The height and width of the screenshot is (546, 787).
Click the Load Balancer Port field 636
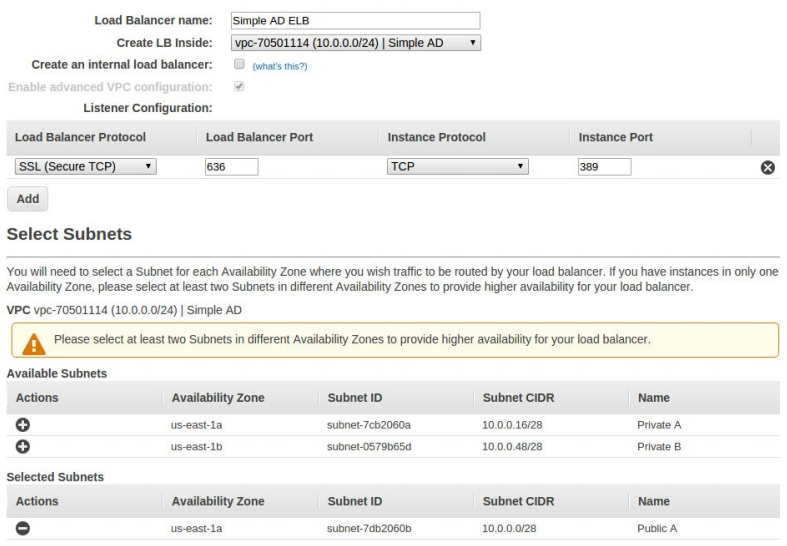click(x=231, y=167)
